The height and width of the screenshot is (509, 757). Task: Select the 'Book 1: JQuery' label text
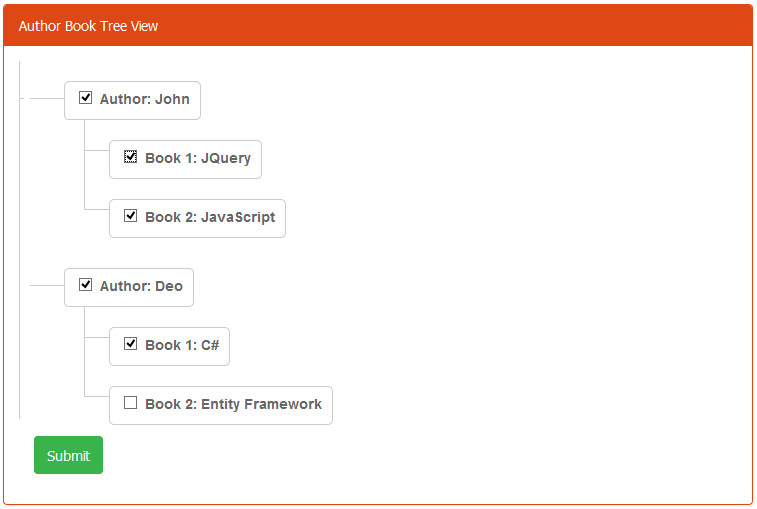click(197, 159)
